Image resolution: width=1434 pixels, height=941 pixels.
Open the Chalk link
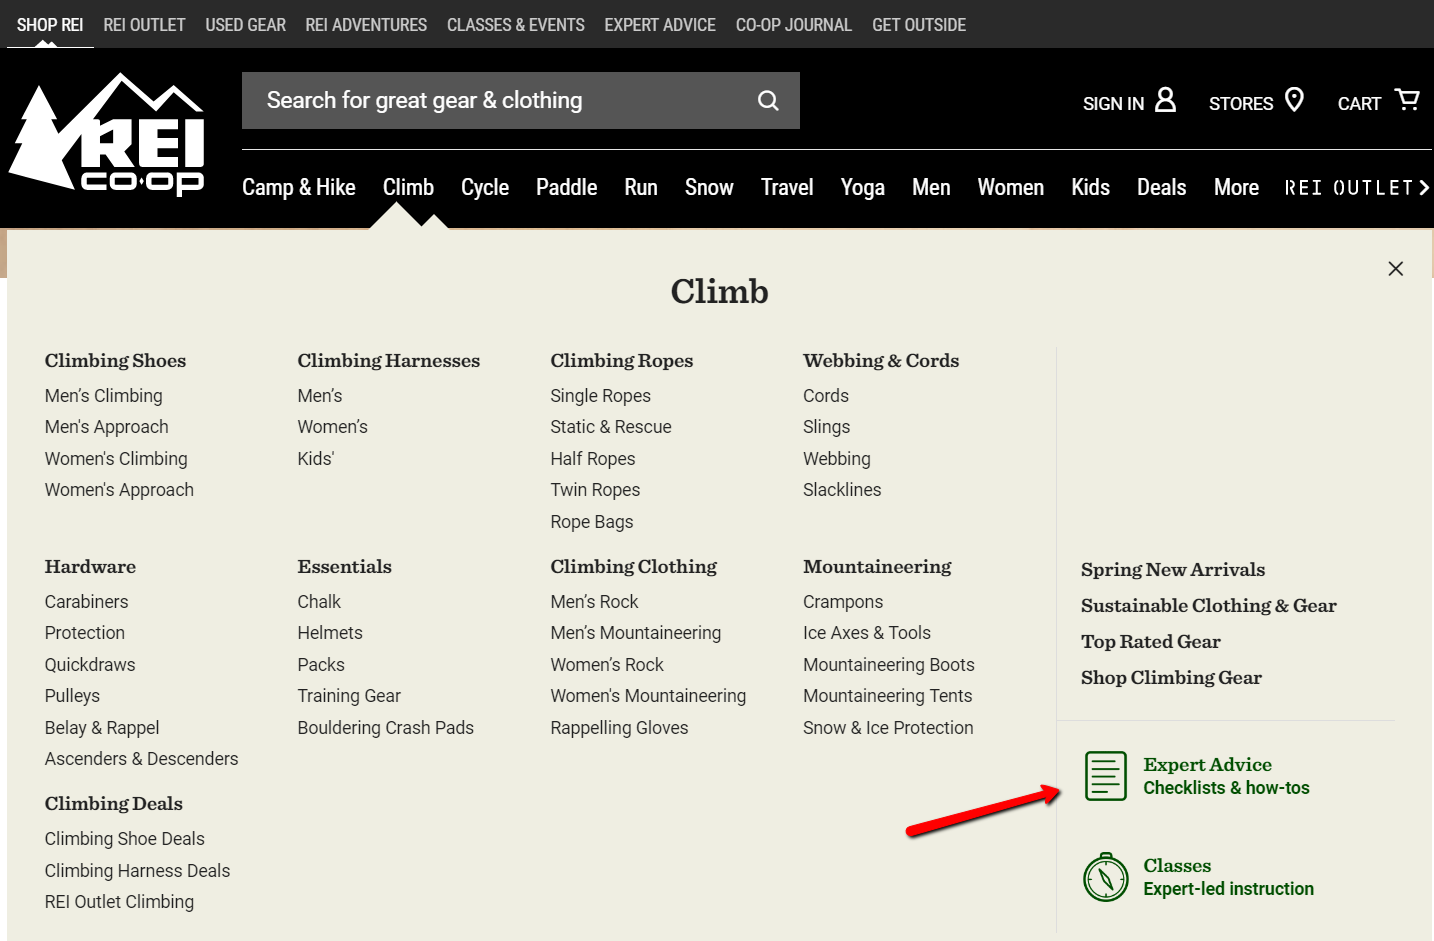pos(319,602)
